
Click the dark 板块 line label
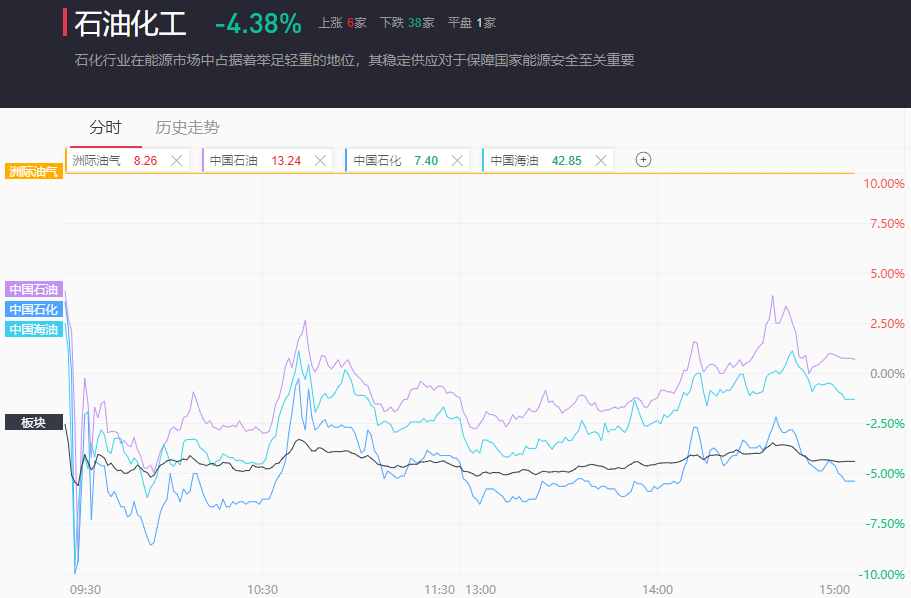point(34,422)
